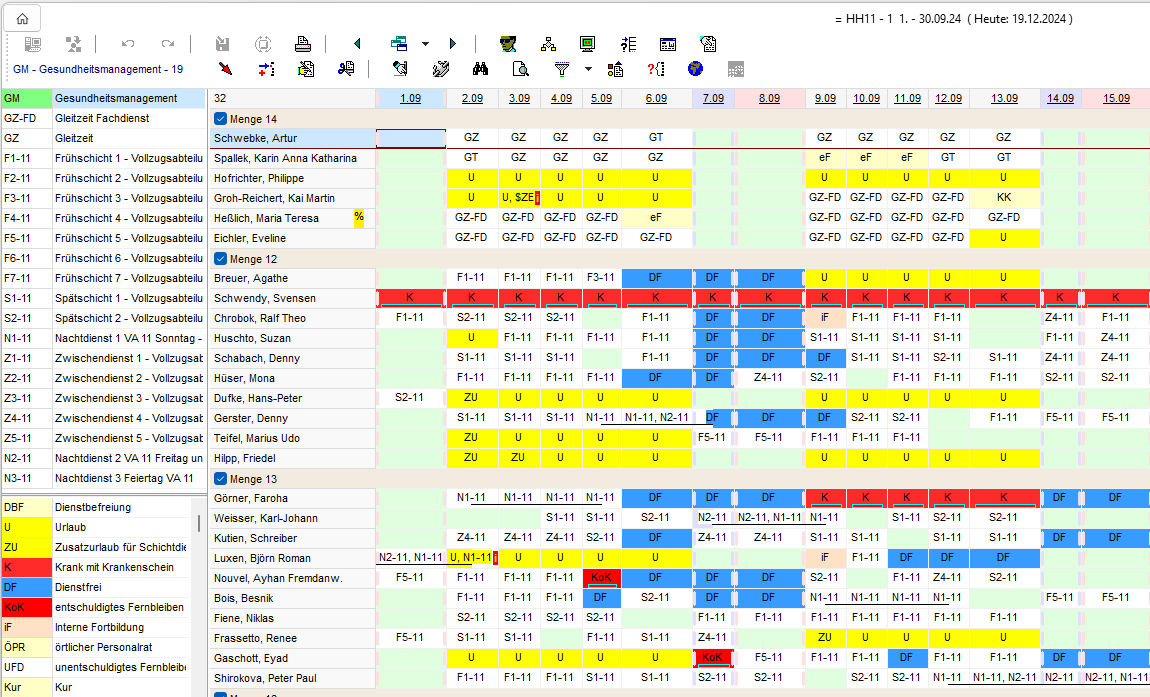
Task: Click the filter funnel icon
Action: pyautogui.click(x=562, y=69)
